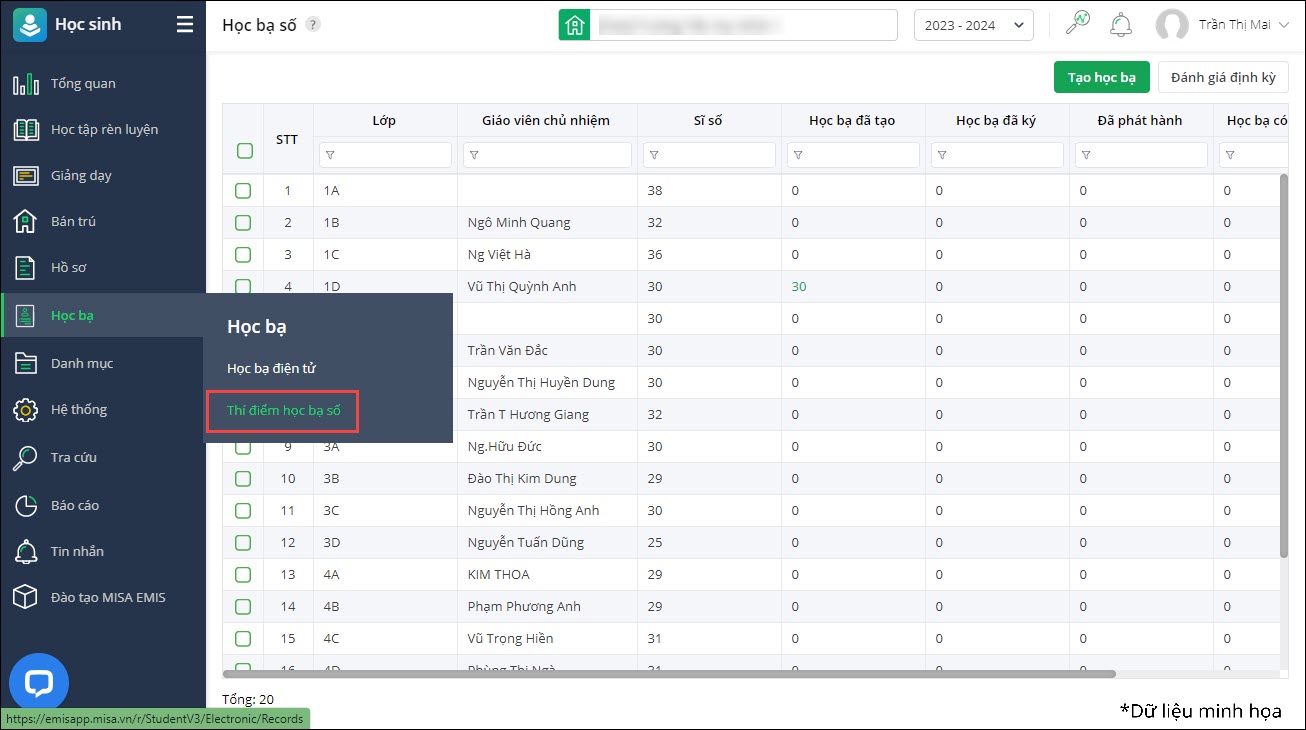1306x730 pixels.
Task: Select the Hồ sơ document icon
Action: 26,268
